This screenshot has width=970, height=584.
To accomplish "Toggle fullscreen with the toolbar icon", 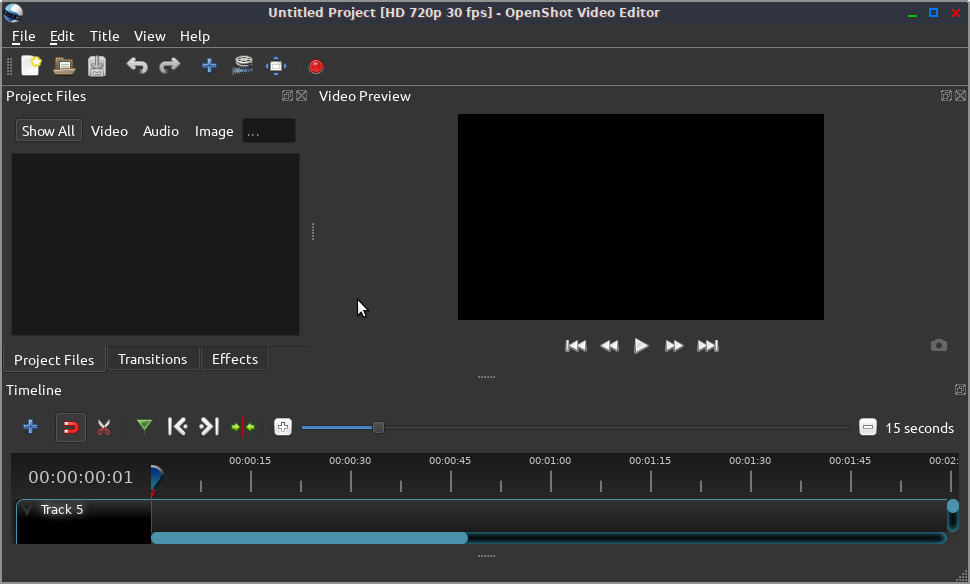I will pos(275,66).
